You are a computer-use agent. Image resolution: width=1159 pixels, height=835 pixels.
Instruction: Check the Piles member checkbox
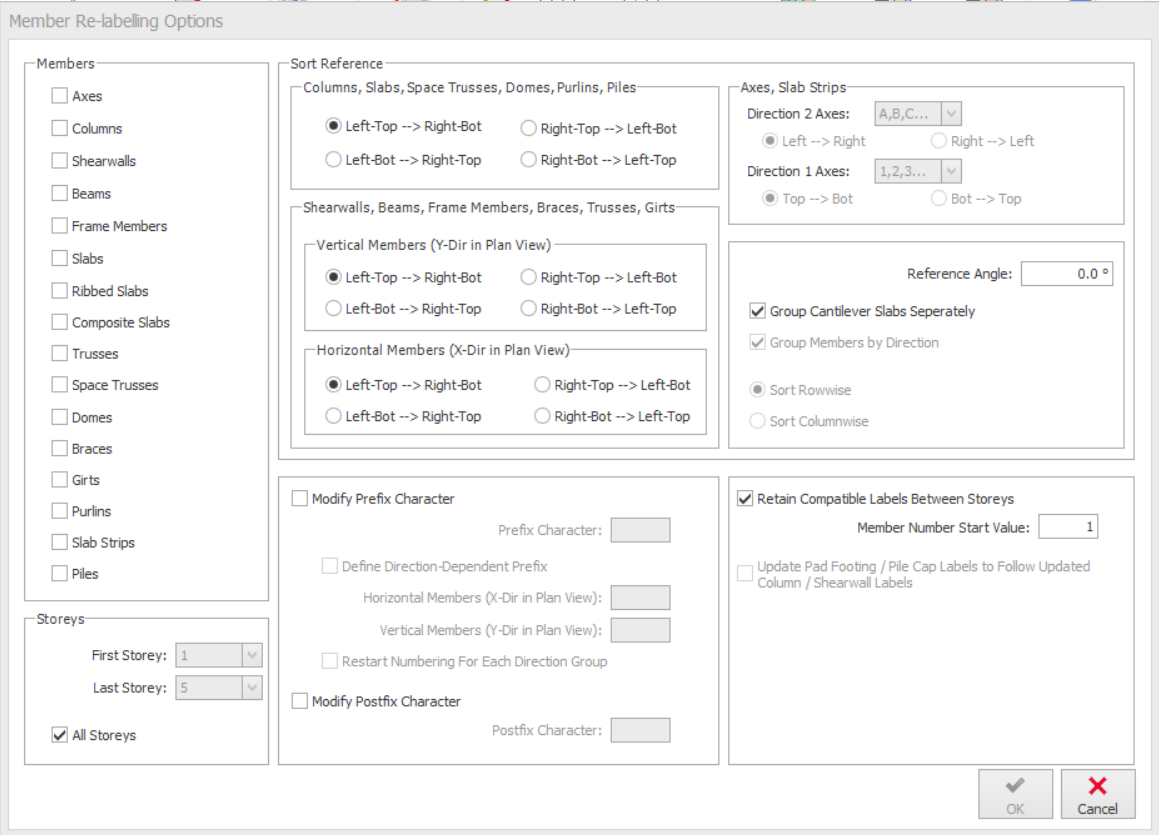pyautogui.click(x=60, y=574)
